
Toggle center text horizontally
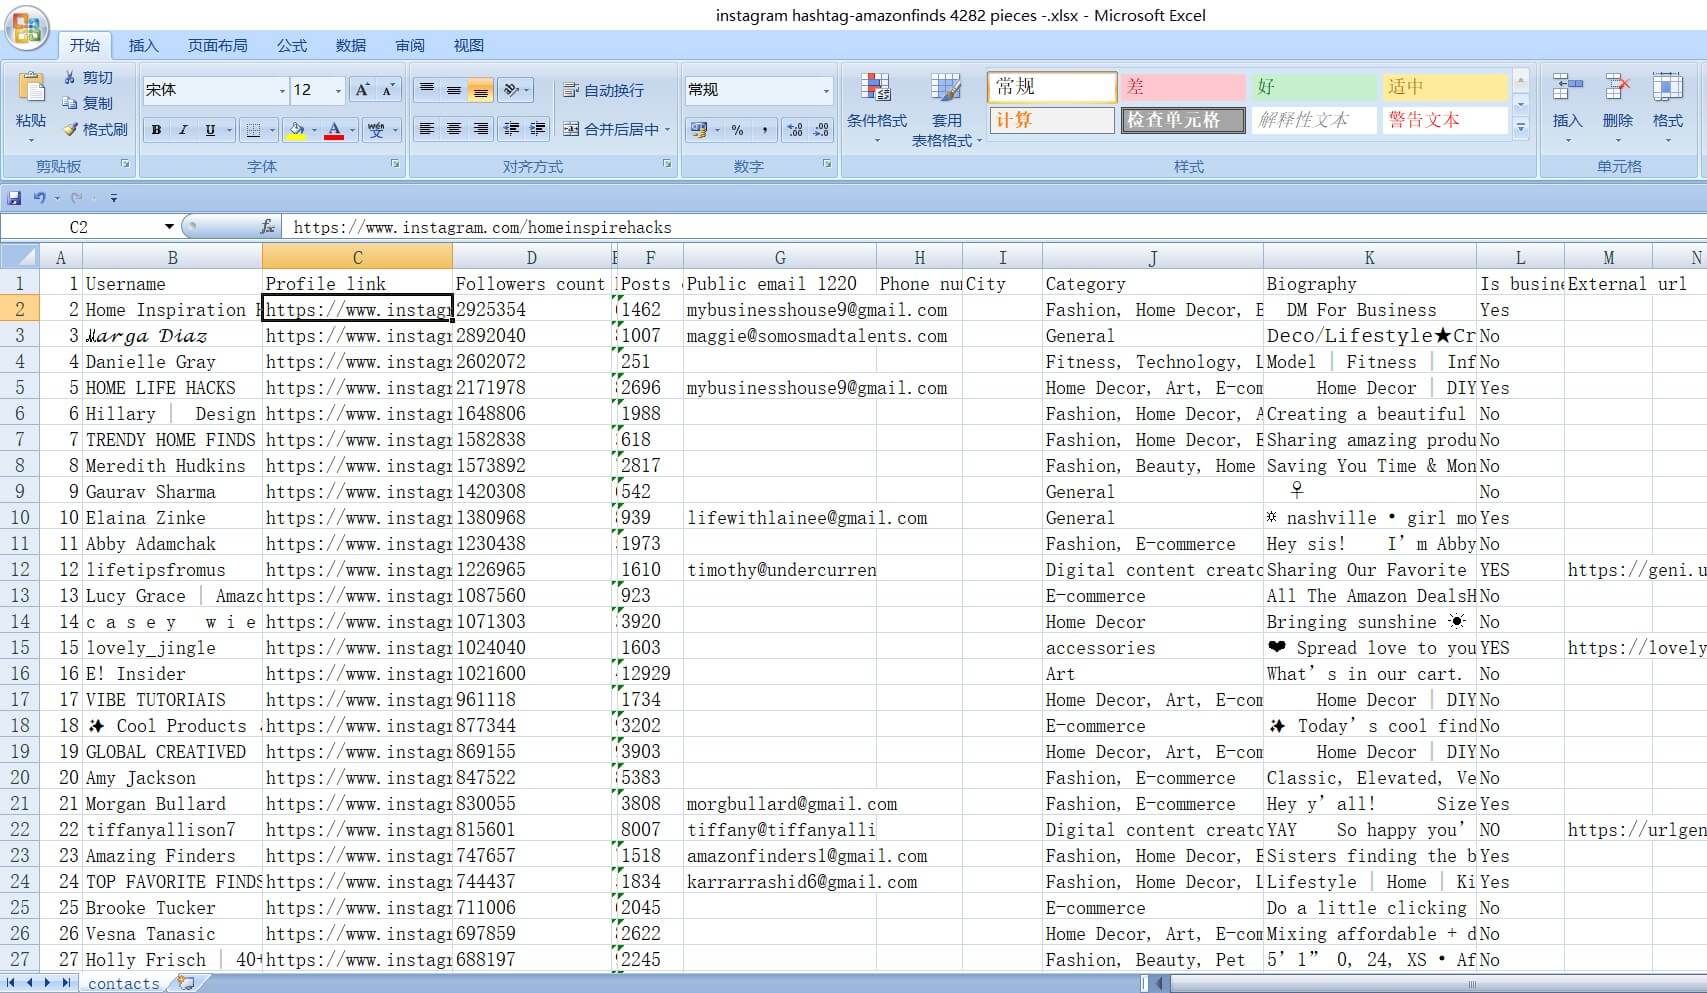point(454,129)
